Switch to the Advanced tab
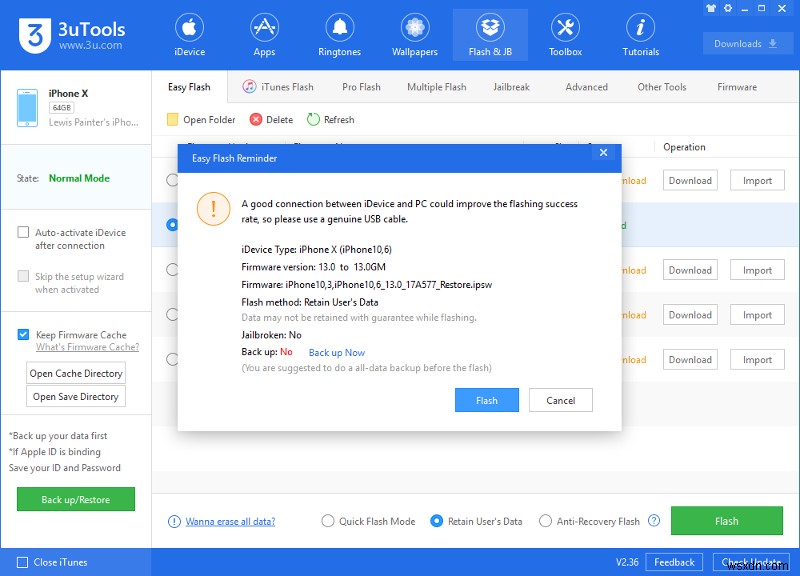 tap(587, 87)
